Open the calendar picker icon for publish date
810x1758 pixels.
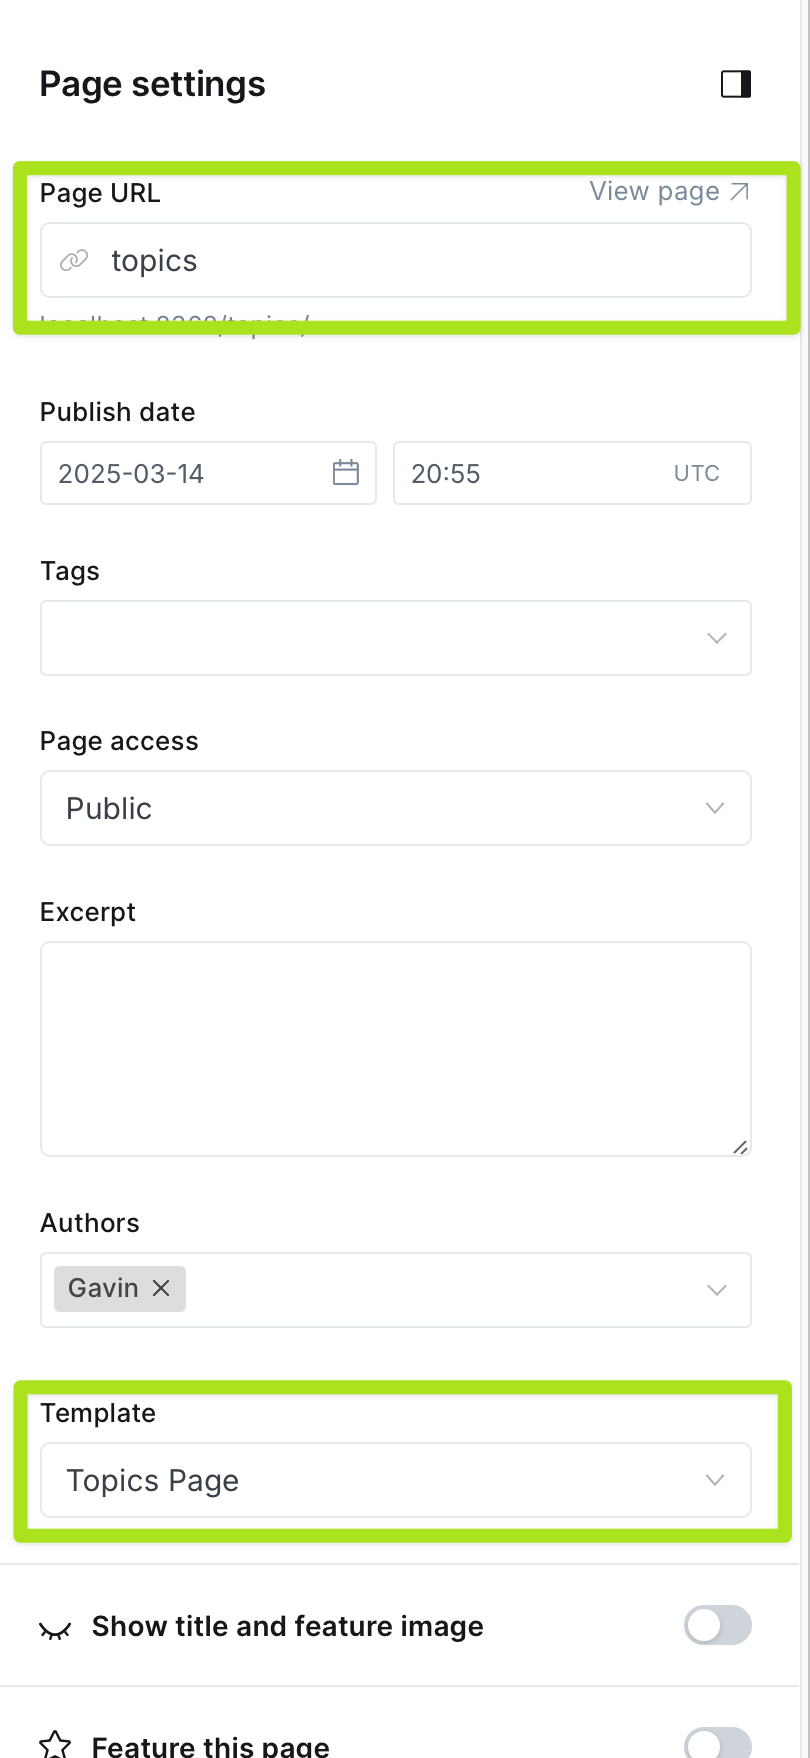click(x=346, y=473)
